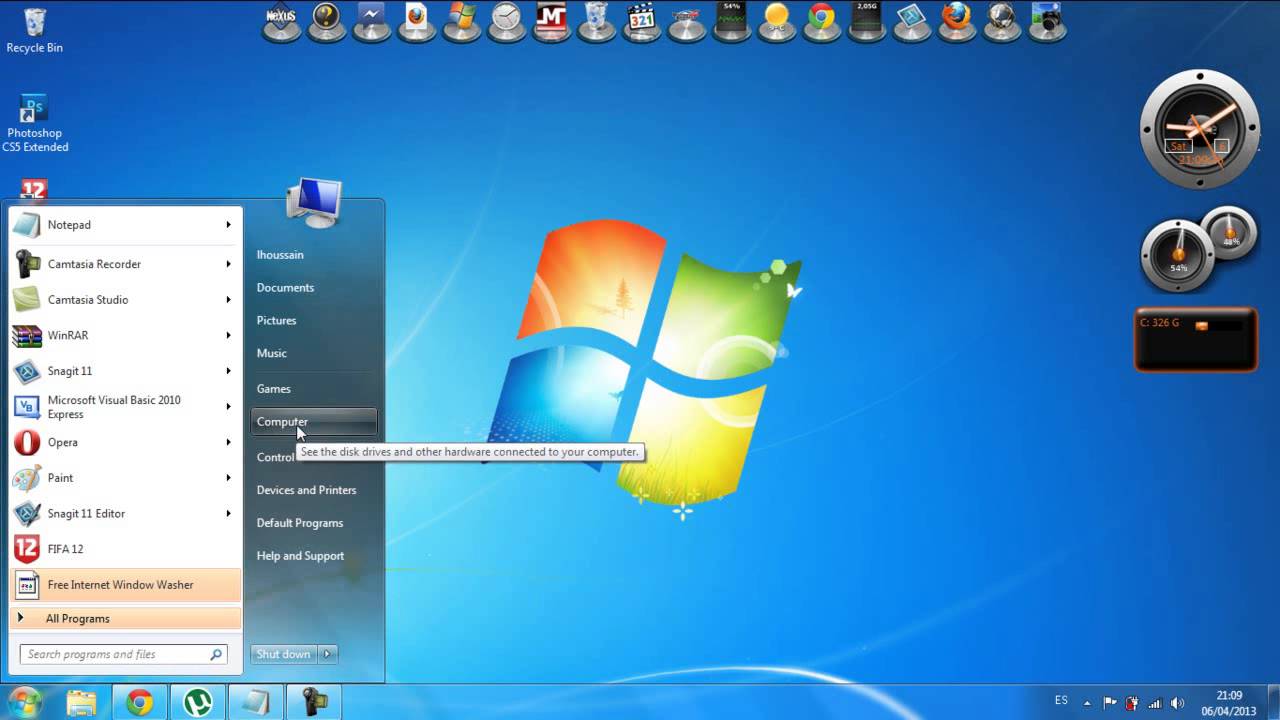Launch WinRAR from the Start menu programs list
The width and height of the screenshot is (1280, 720).
pos(125,335)
